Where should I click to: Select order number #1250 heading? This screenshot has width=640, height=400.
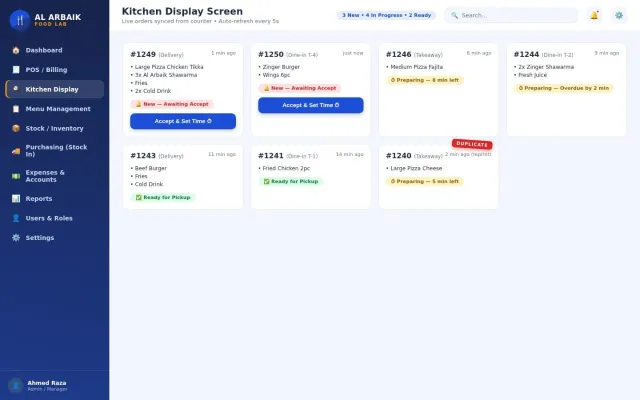[271, 54]
